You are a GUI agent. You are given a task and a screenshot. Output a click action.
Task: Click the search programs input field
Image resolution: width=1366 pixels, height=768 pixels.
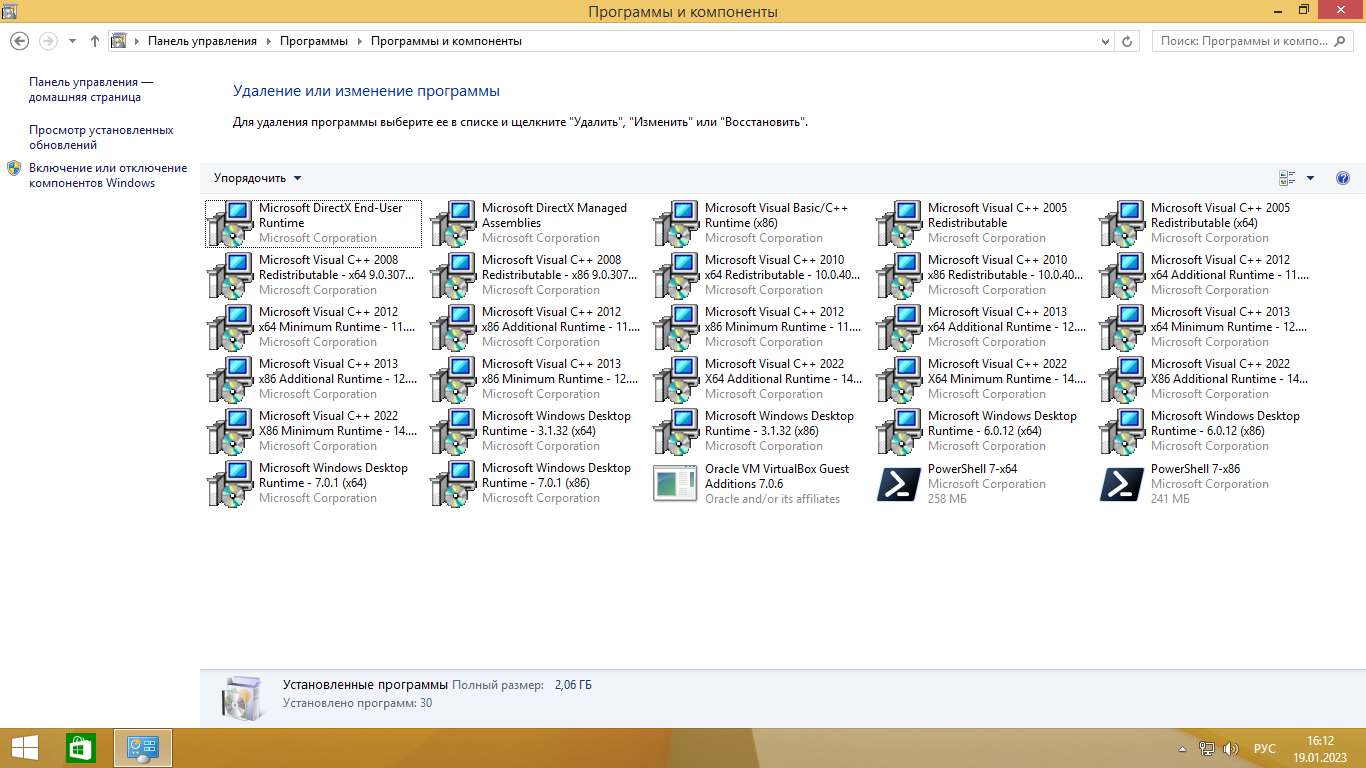(x=1245, y=41)
